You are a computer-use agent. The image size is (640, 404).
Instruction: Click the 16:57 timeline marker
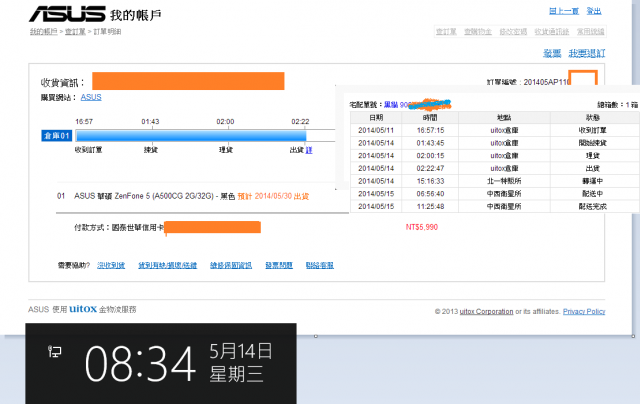tap(84, 122)
